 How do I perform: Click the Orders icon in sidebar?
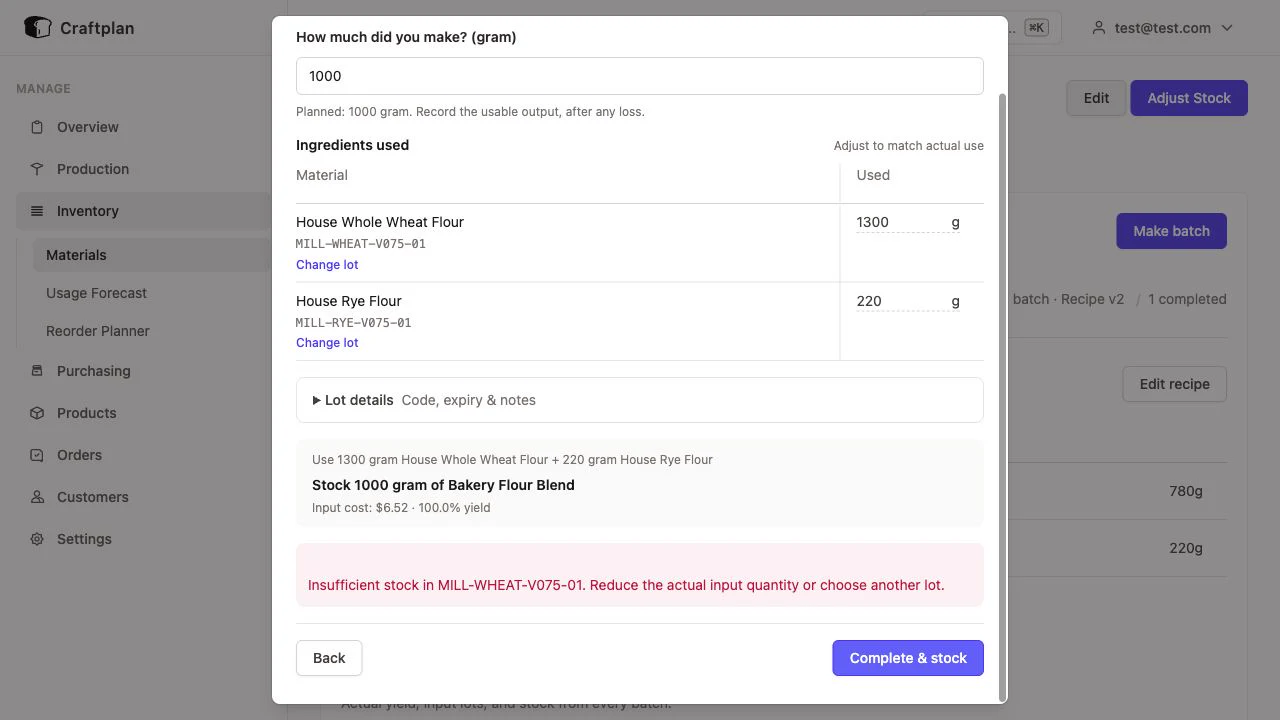click(x=37, y=455)
